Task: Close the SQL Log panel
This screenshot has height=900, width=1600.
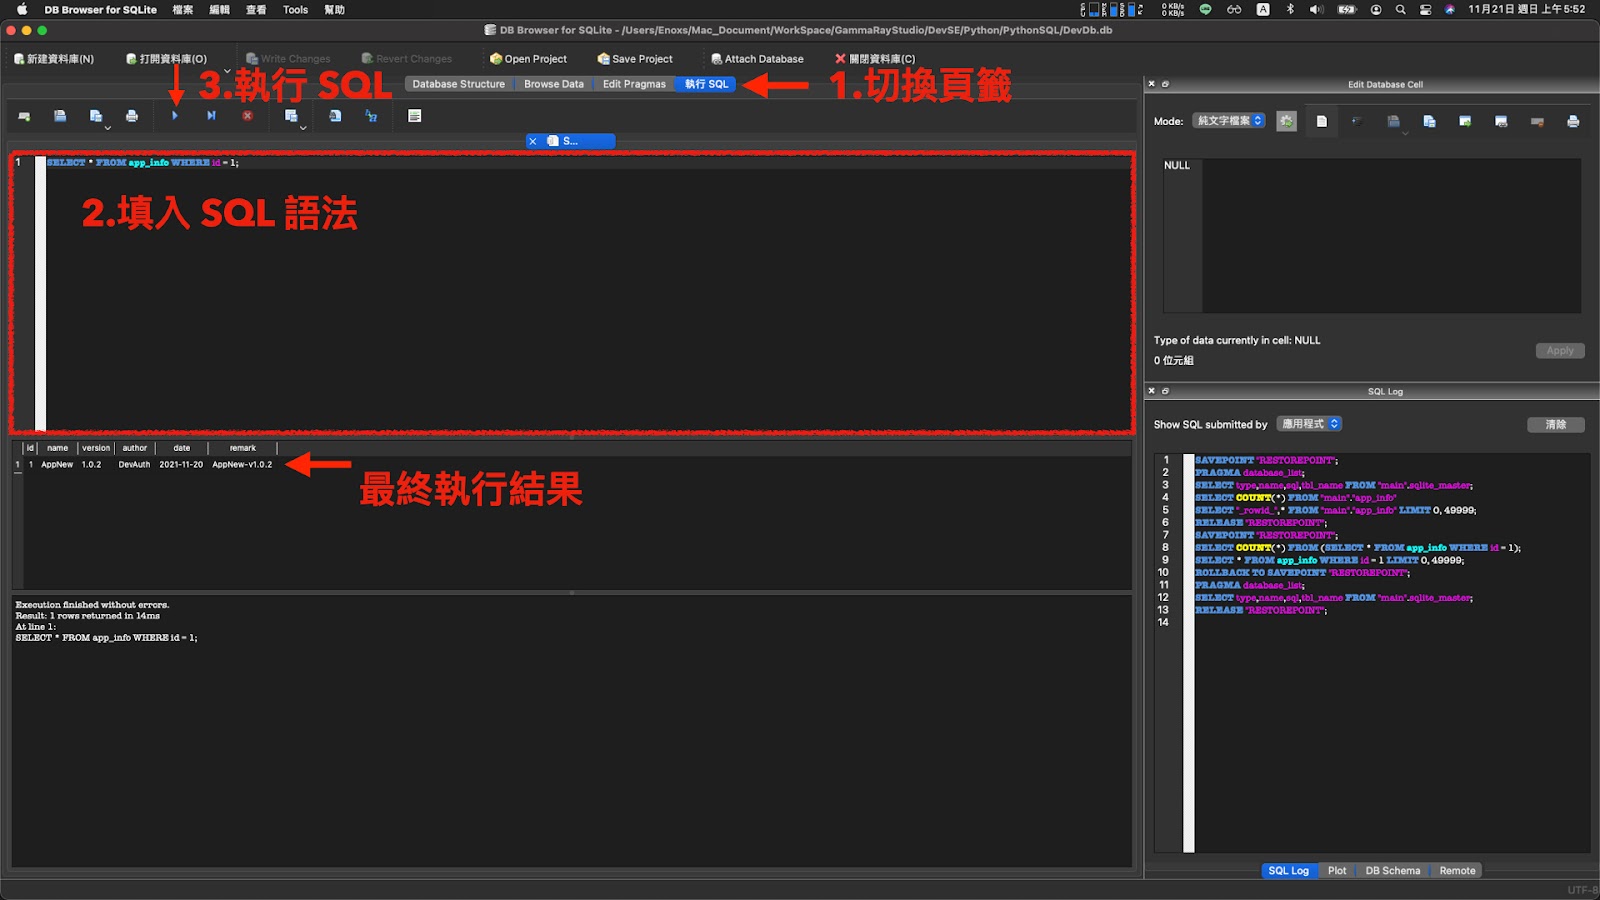Action: [x=1151, y=391]
